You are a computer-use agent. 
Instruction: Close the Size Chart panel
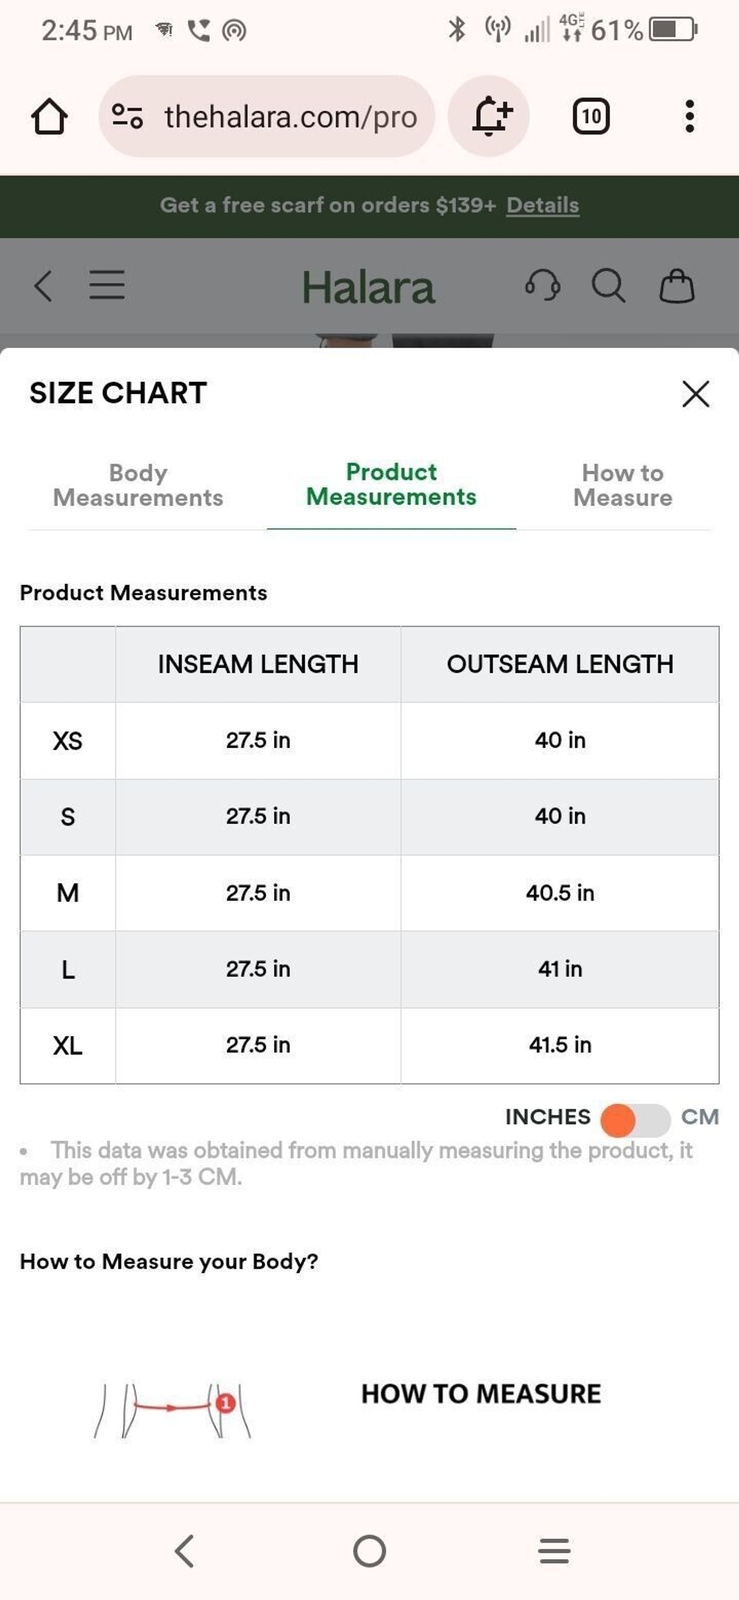[x=696, y=394]
